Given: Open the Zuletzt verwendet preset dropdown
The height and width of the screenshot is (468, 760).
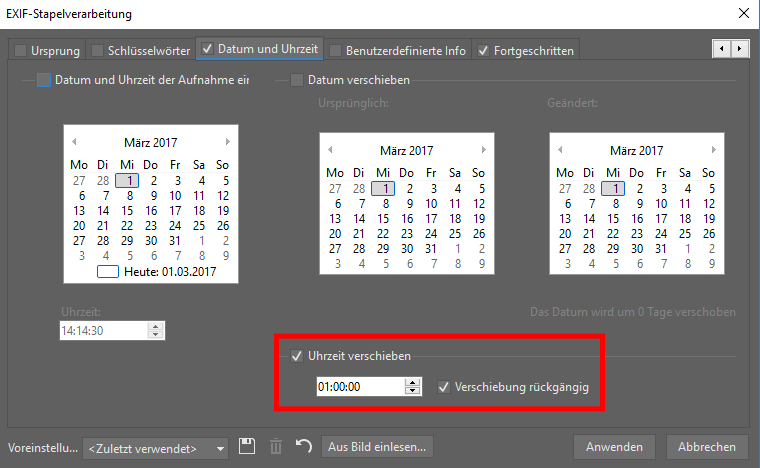Looking at the screenshot, I should 156,448.
